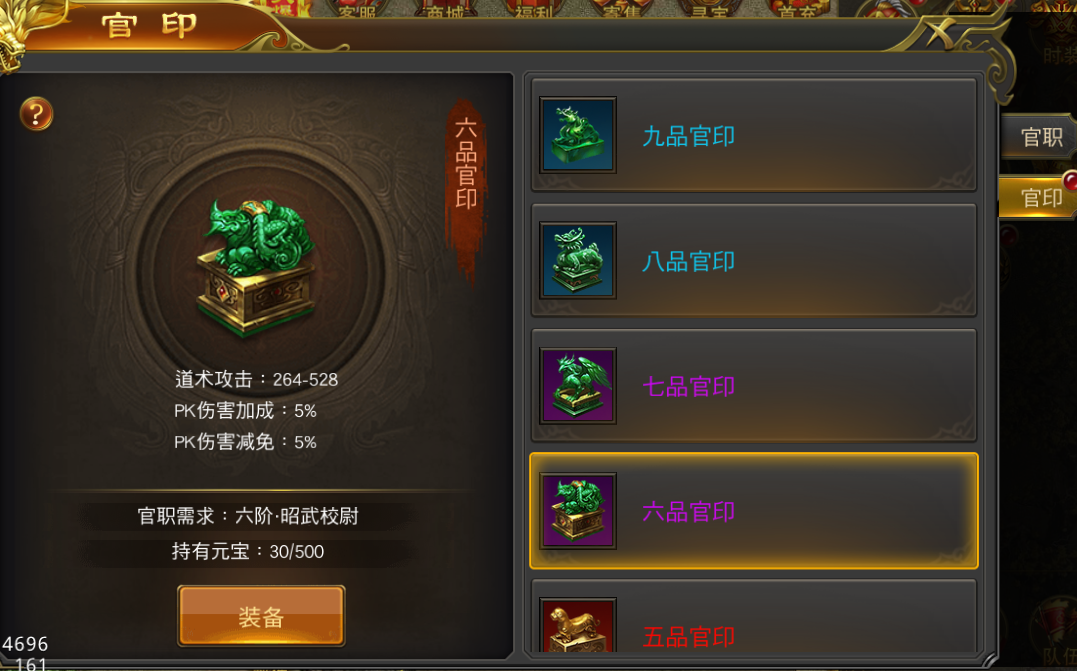Viewport: 1077px width, 671px height.
Task: Select the golden 五品官印 seal icon
Action: 578,625
